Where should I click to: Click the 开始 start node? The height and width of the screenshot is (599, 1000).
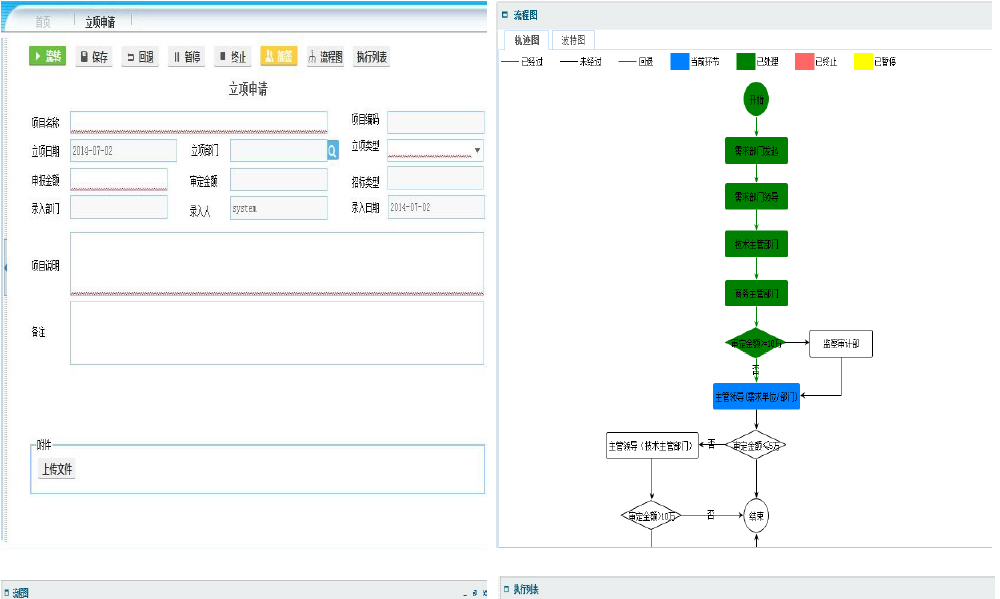coord(756,100)
